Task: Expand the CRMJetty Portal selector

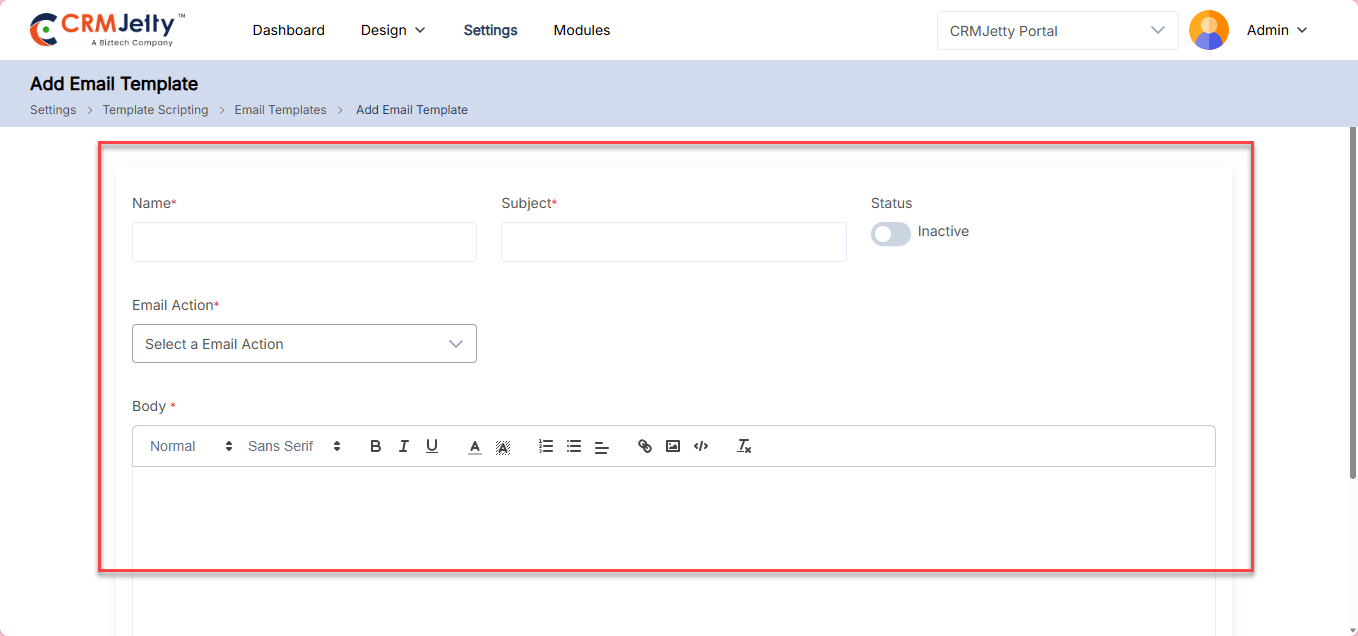Action: pyautogui.click(x=1057, y=30)
